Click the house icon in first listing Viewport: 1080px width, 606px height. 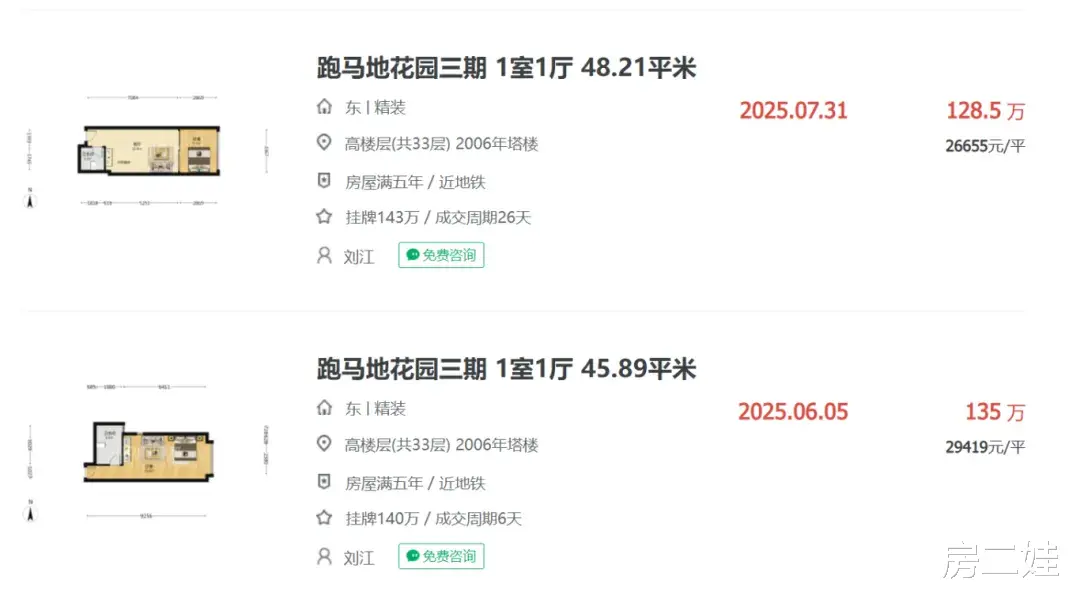(324, 107)
